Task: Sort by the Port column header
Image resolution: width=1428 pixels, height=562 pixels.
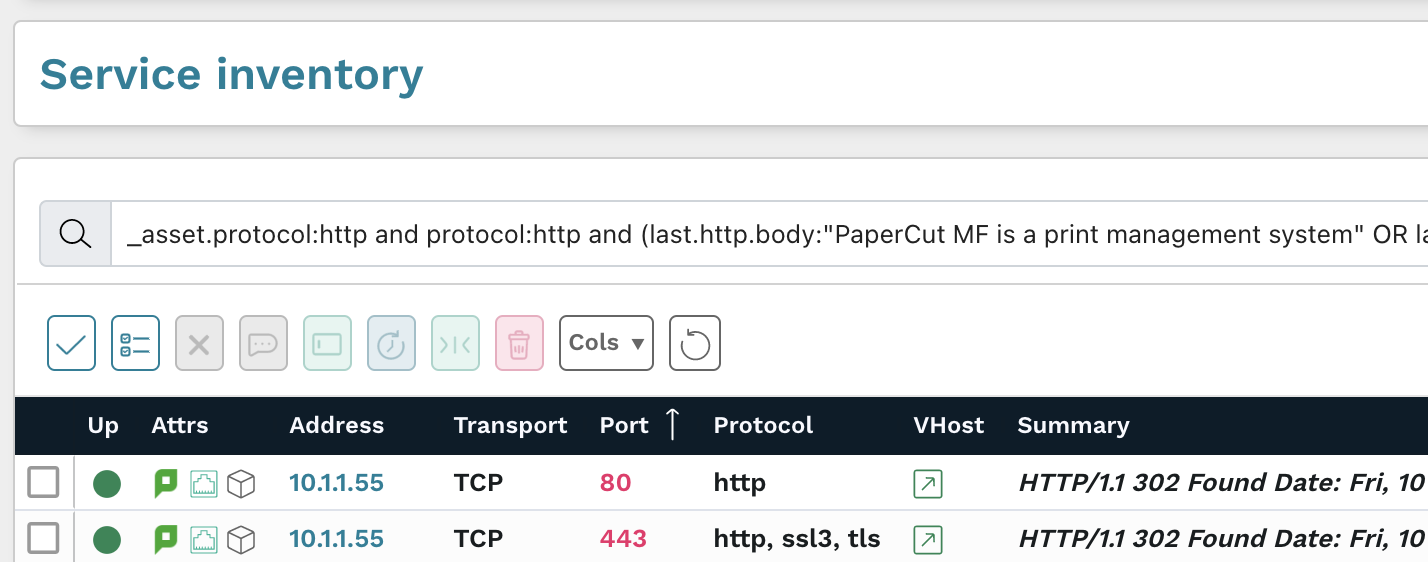Action: coord(625,425)
